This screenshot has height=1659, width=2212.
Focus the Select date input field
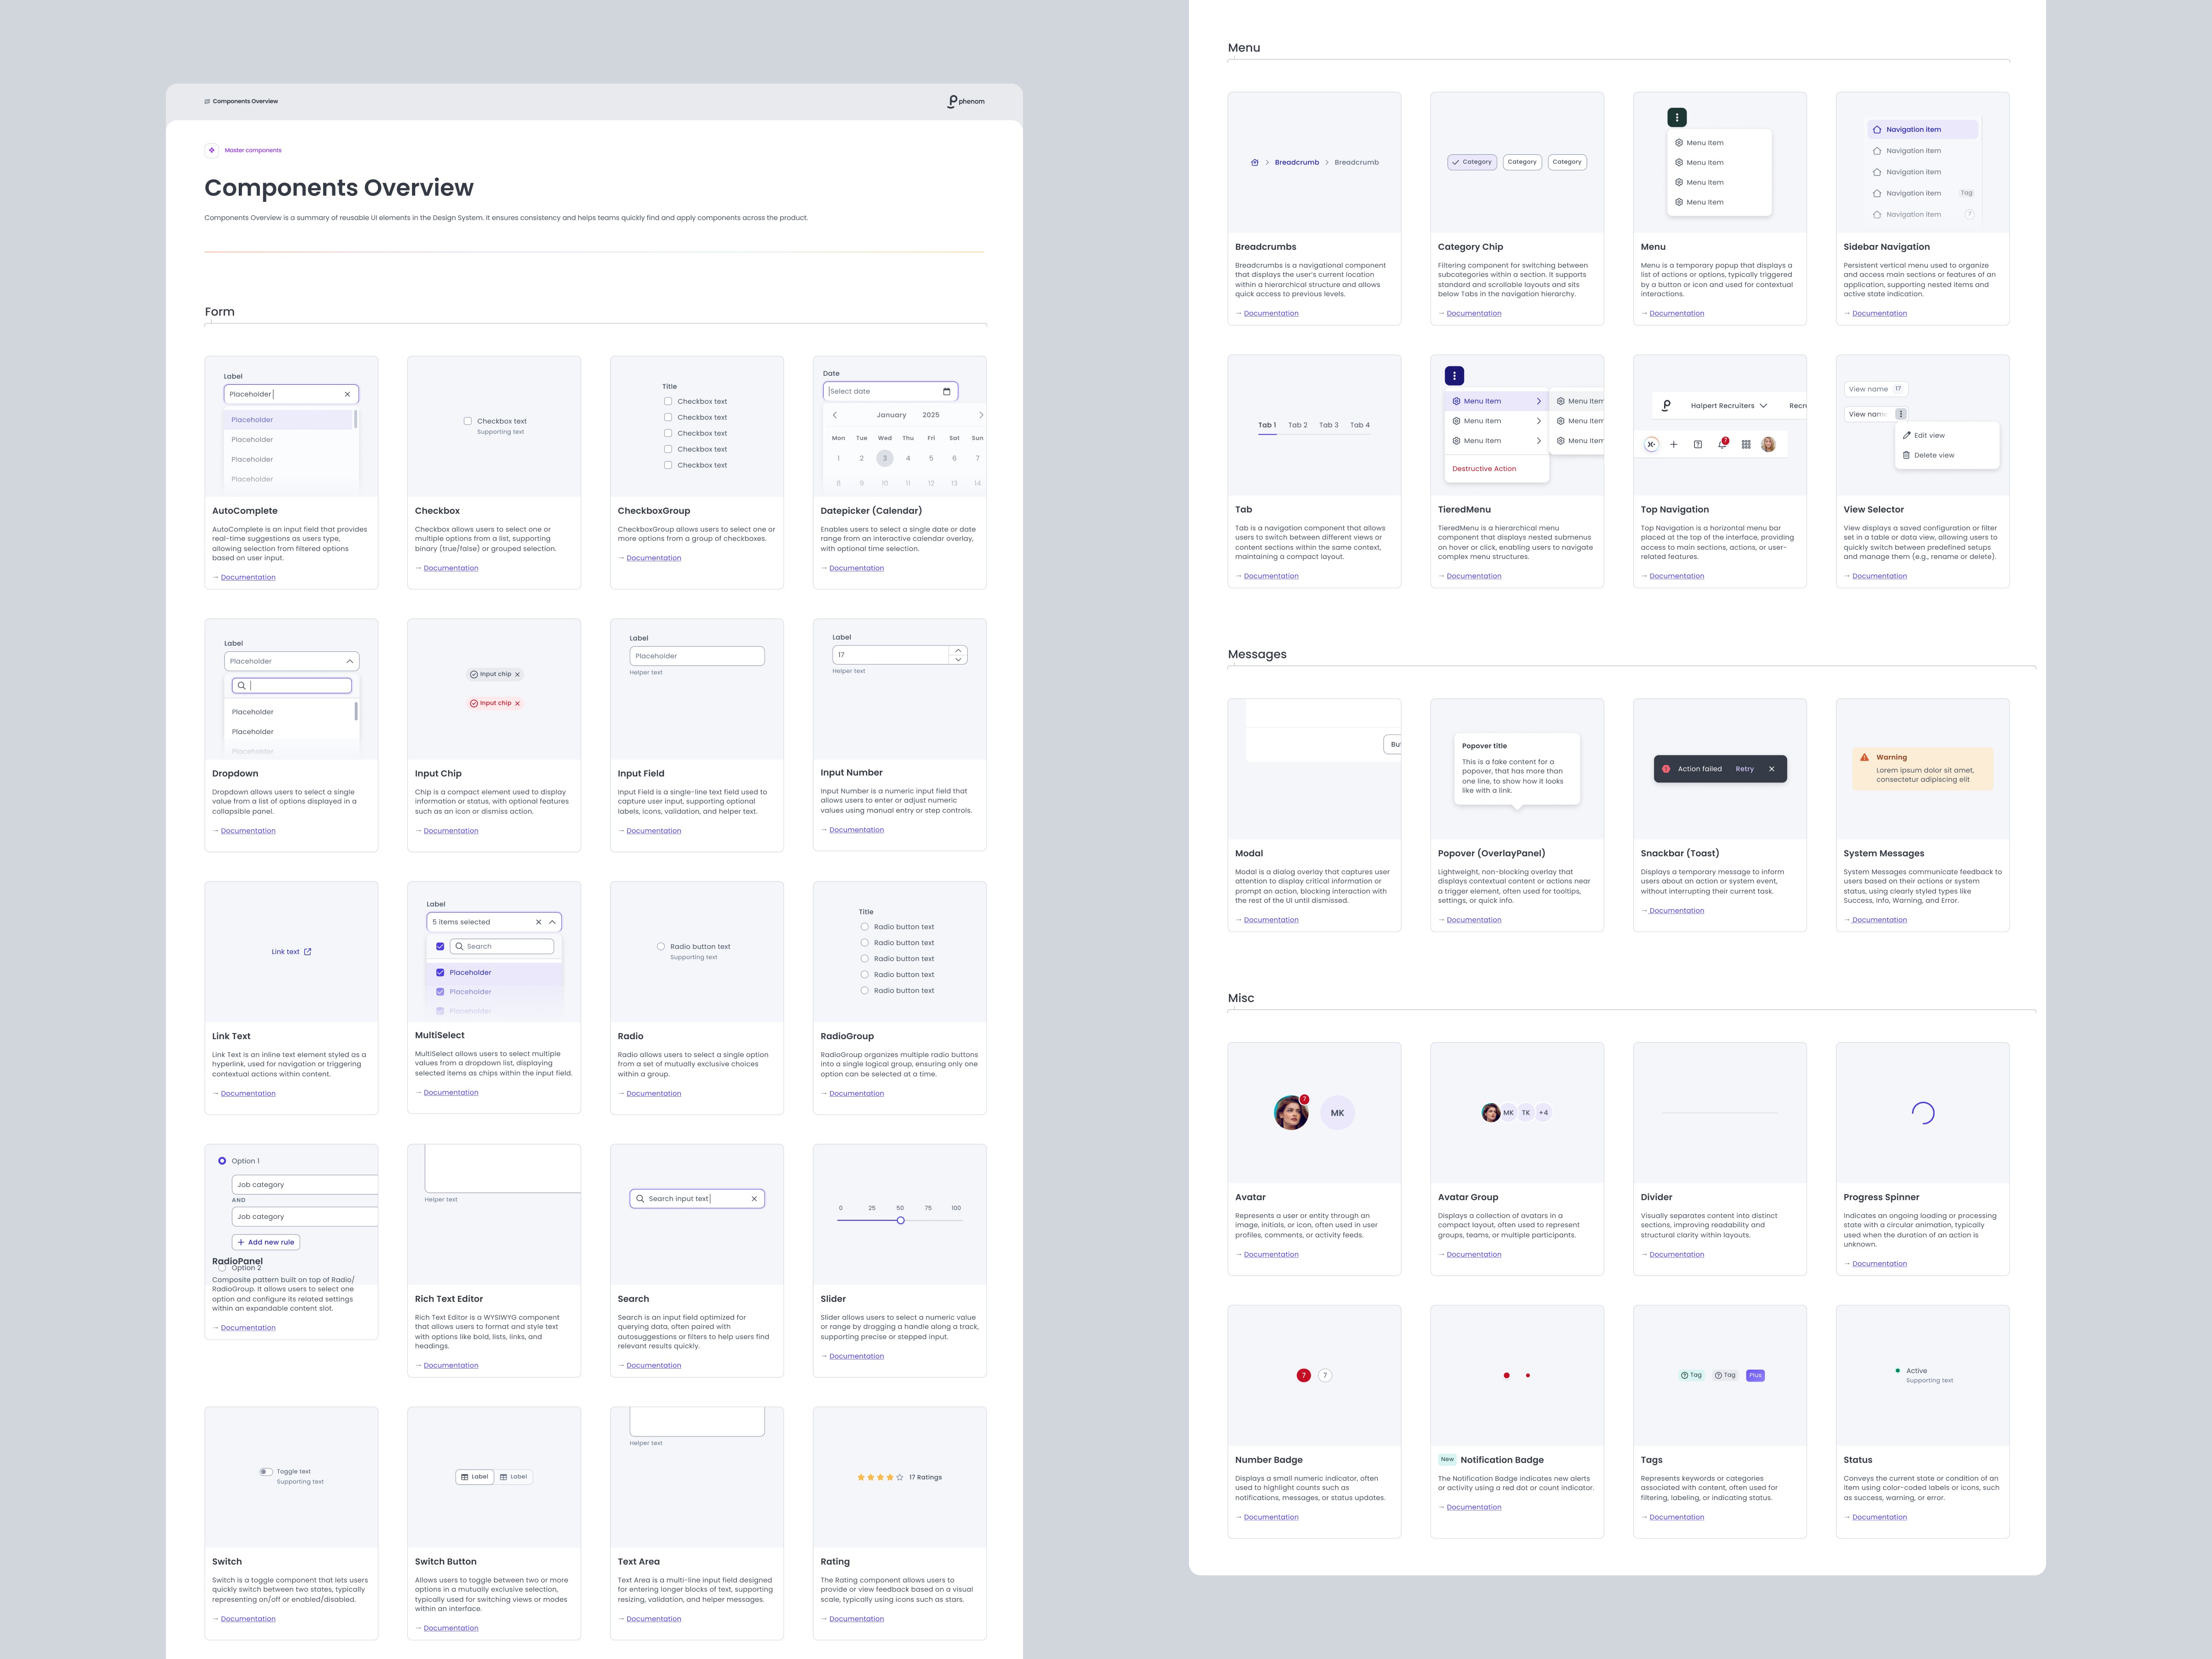click(890, 391)
